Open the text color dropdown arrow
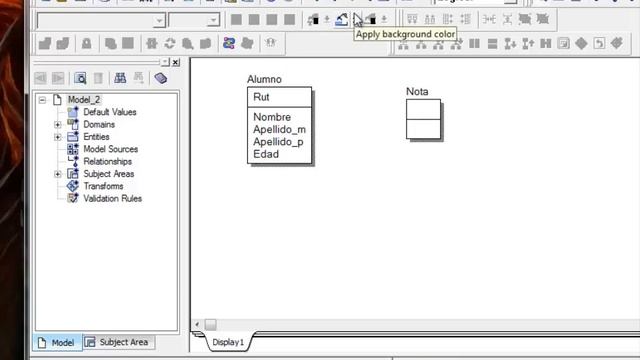Screen dimensions: 640x360 point(327,19)
